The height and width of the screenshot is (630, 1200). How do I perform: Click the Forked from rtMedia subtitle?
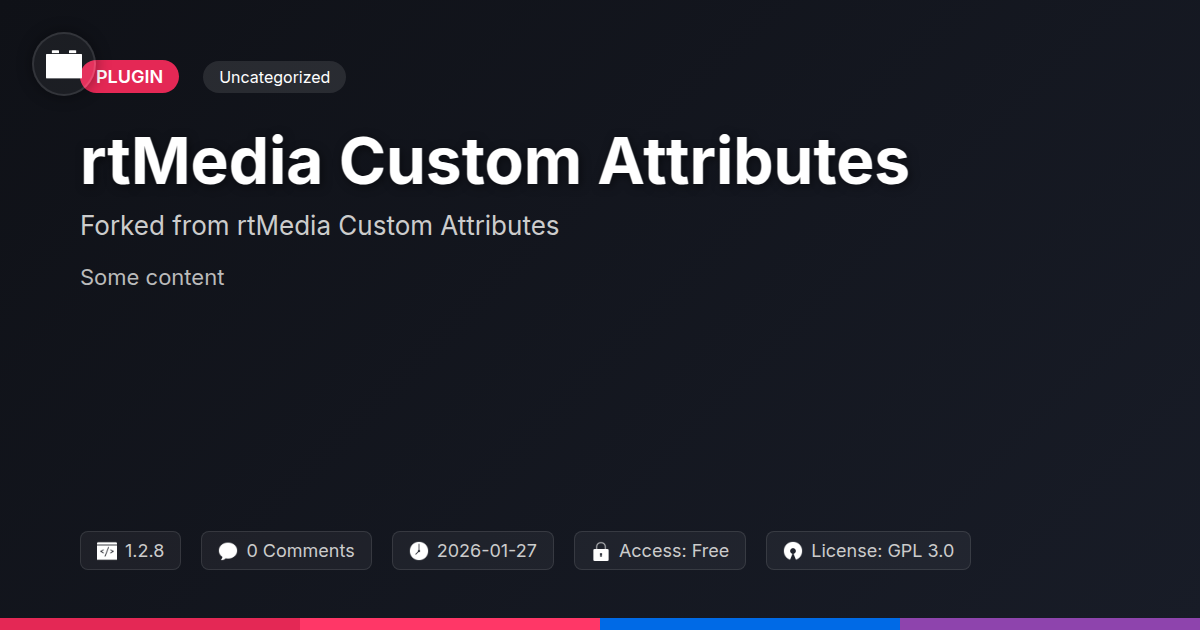(319, 226)
